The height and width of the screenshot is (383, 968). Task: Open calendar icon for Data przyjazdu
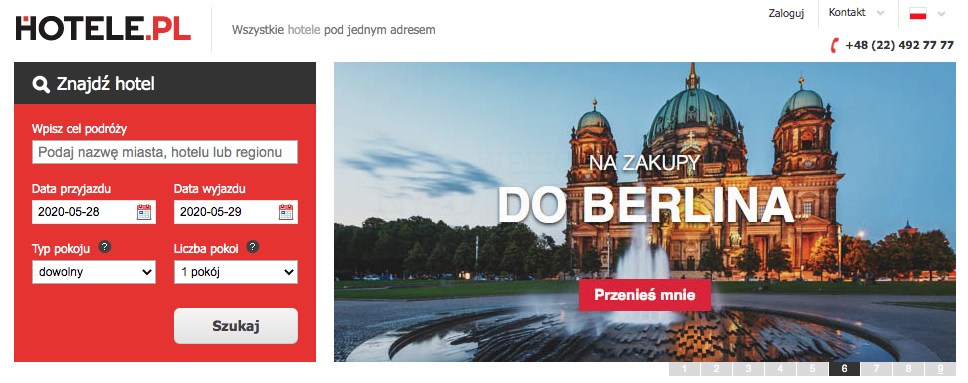[x=143, y=212]
